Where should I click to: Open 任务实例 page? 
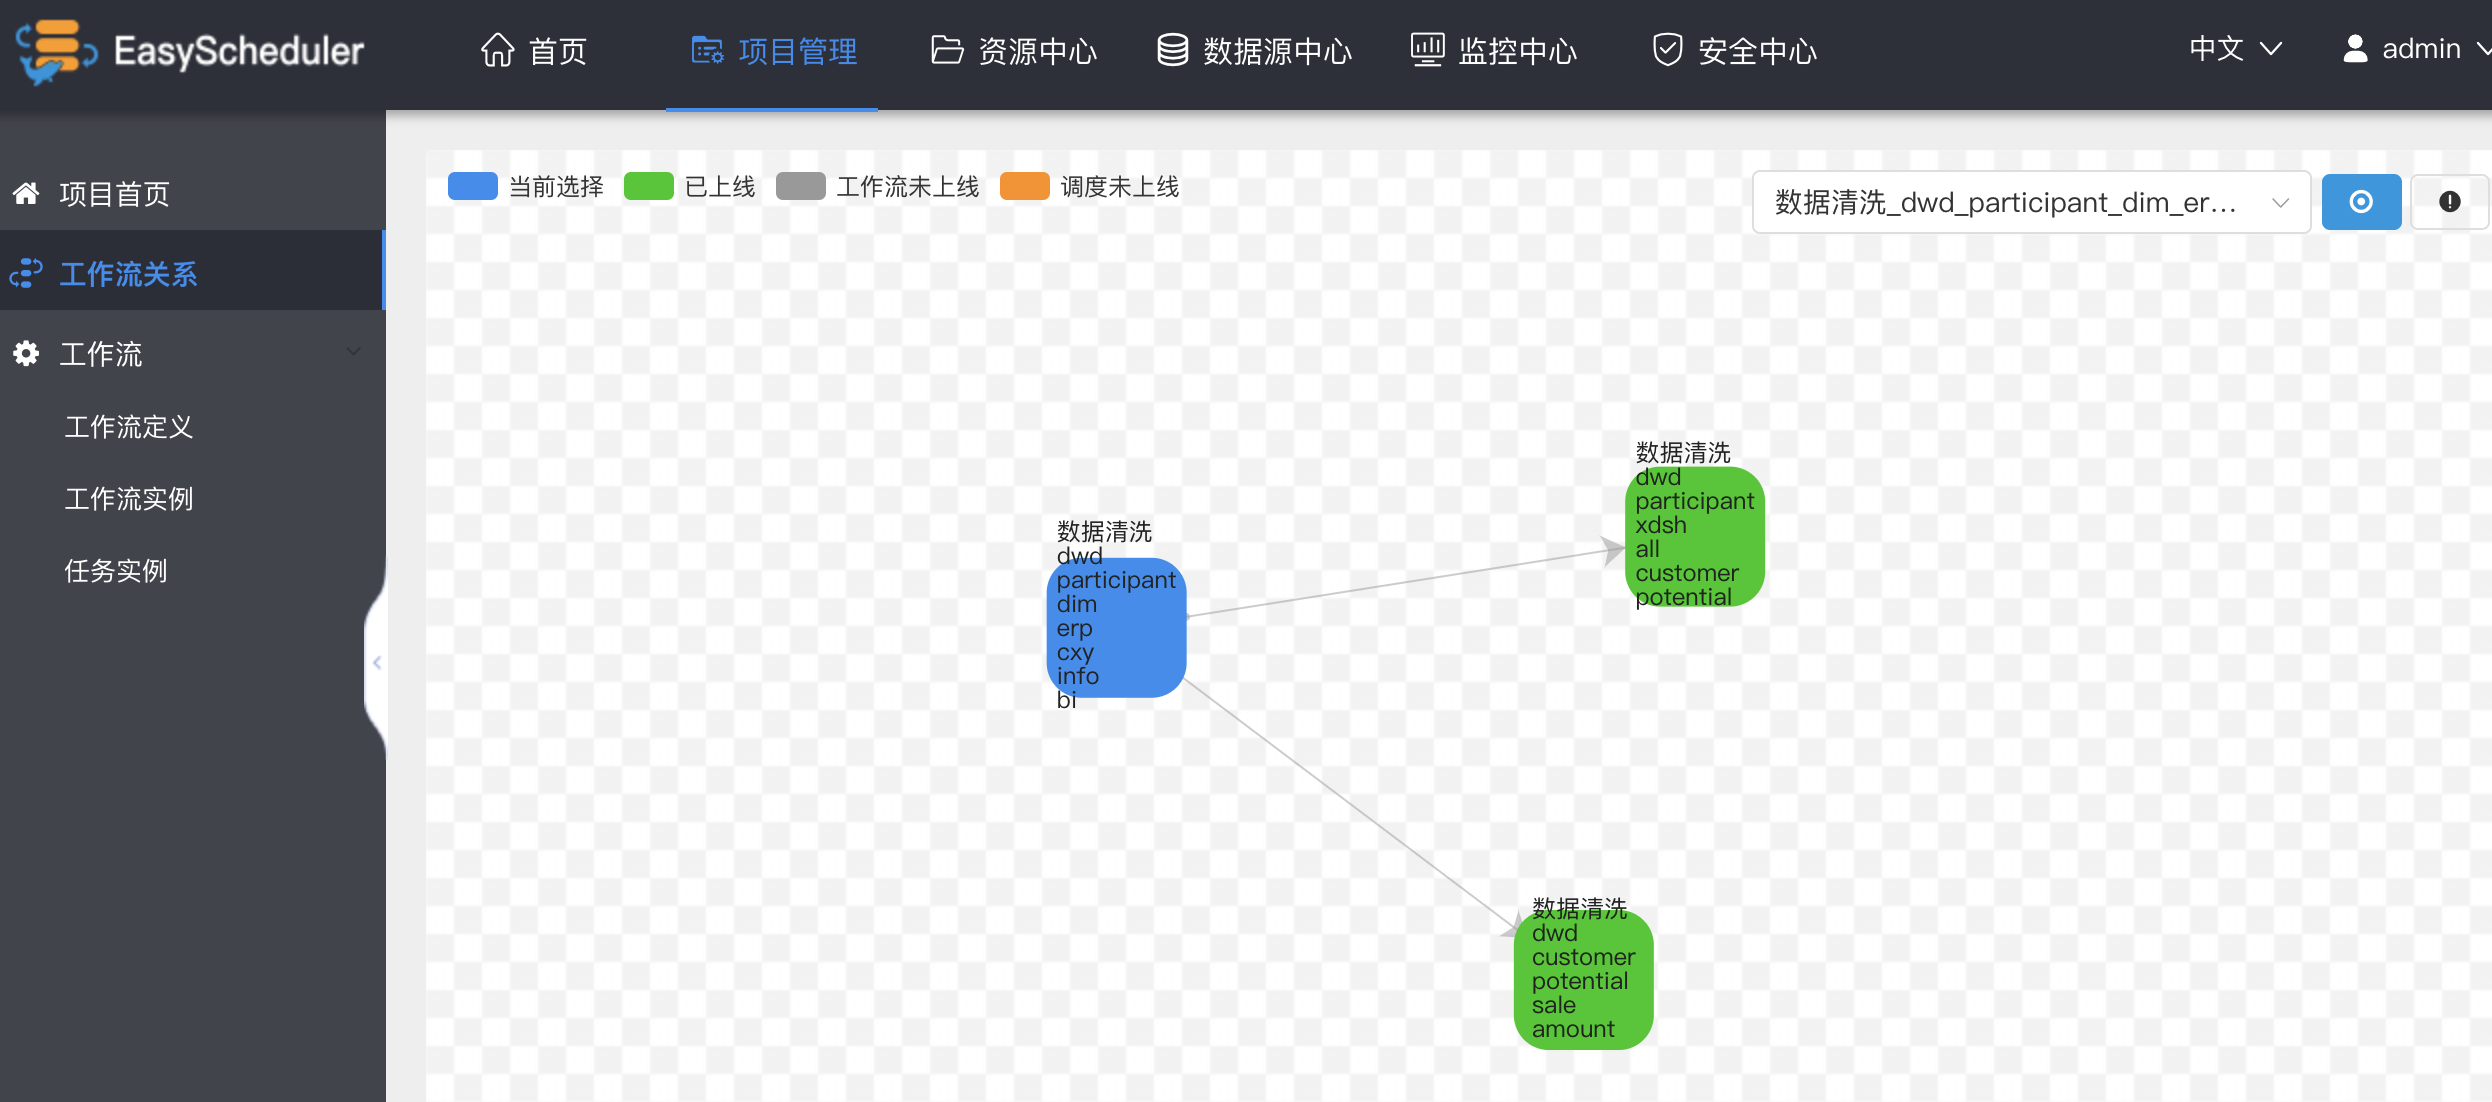point(116,571)
